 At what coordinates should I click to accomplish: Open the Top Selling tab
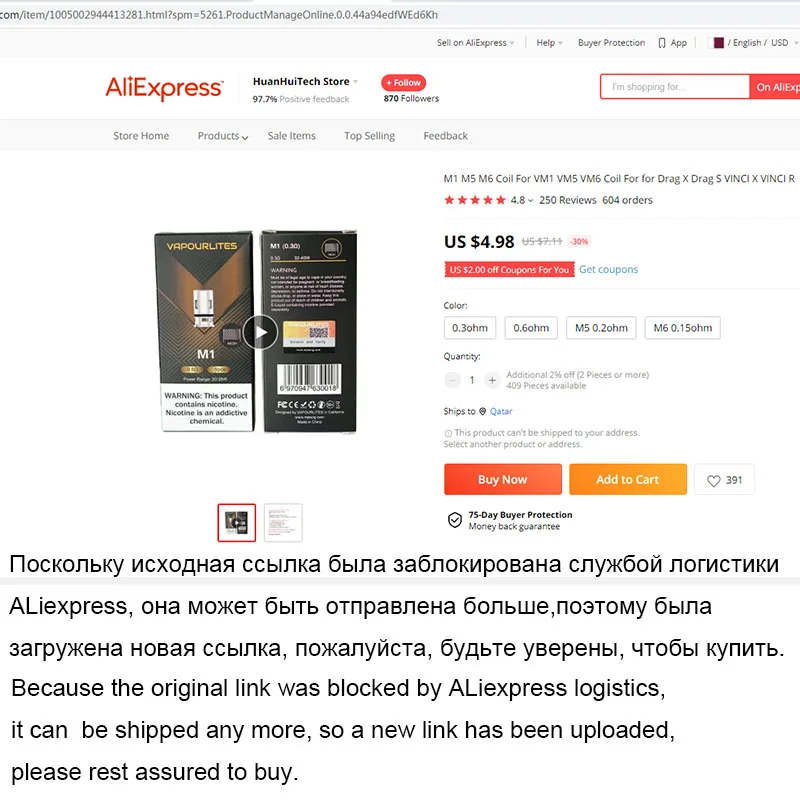click(369, 136)
